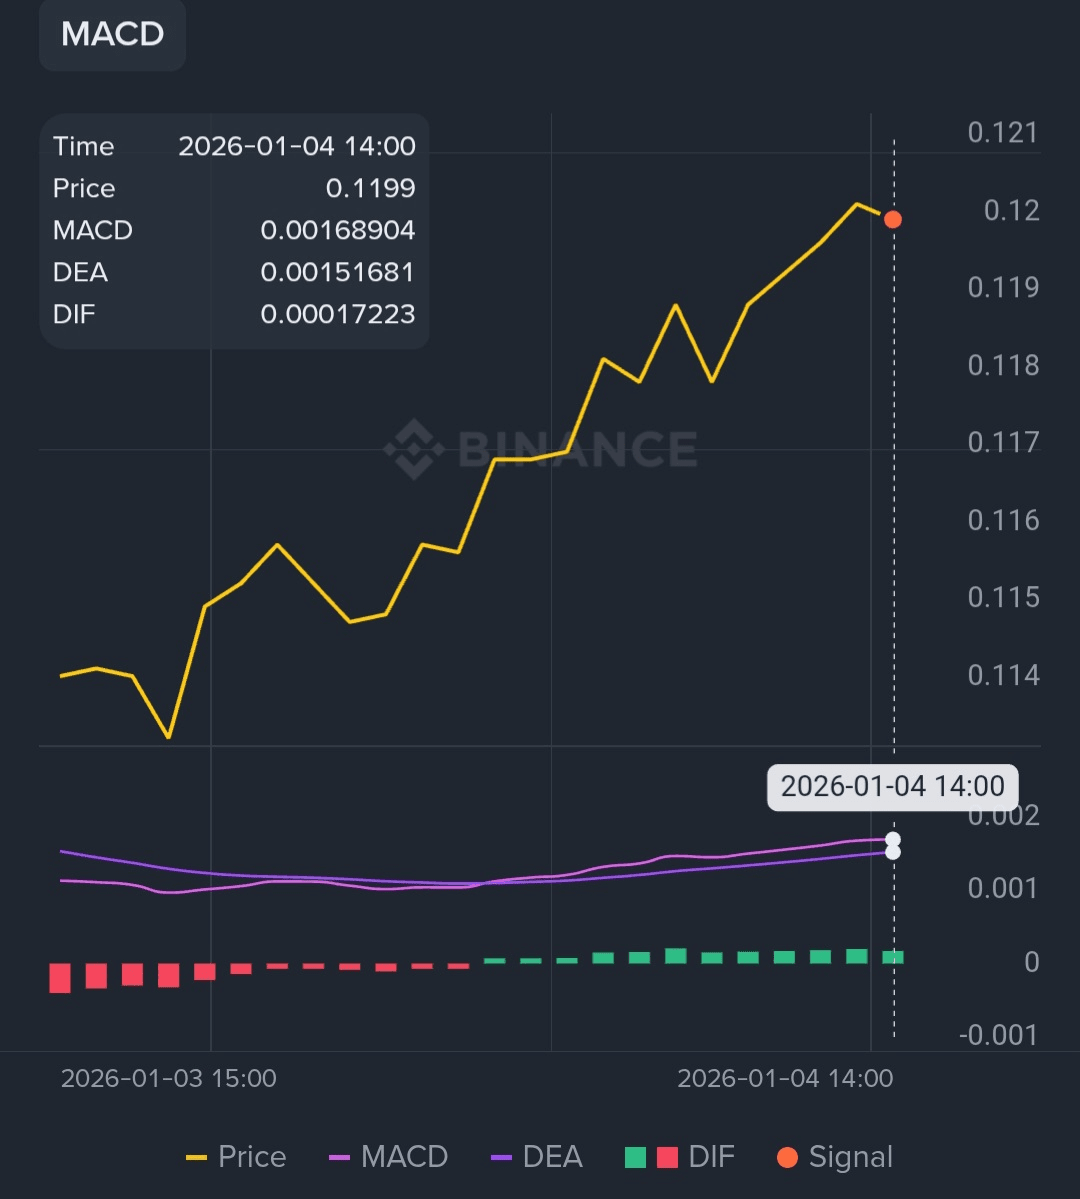Click the crosshair time label above MACD chart
Viewport: 1080px width, 1199px height.
(x=892, y=786)
